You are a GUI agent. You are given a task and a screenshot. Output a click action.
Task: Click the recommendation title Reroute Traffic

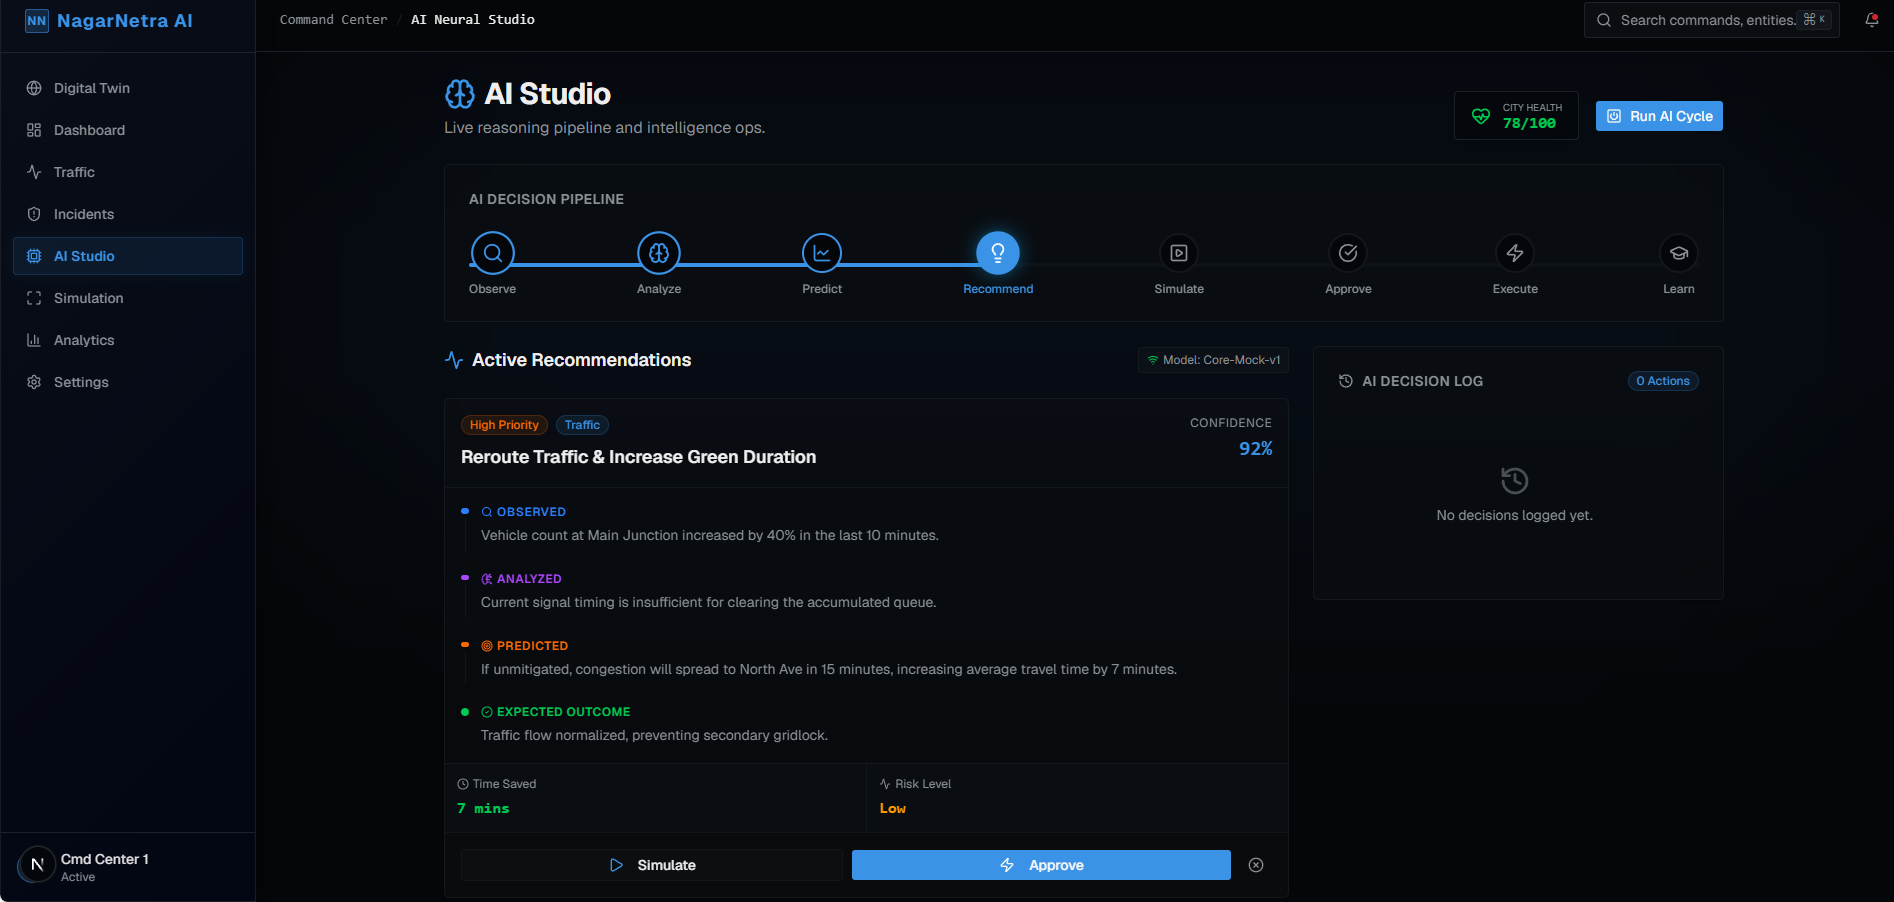coord(638,457)
